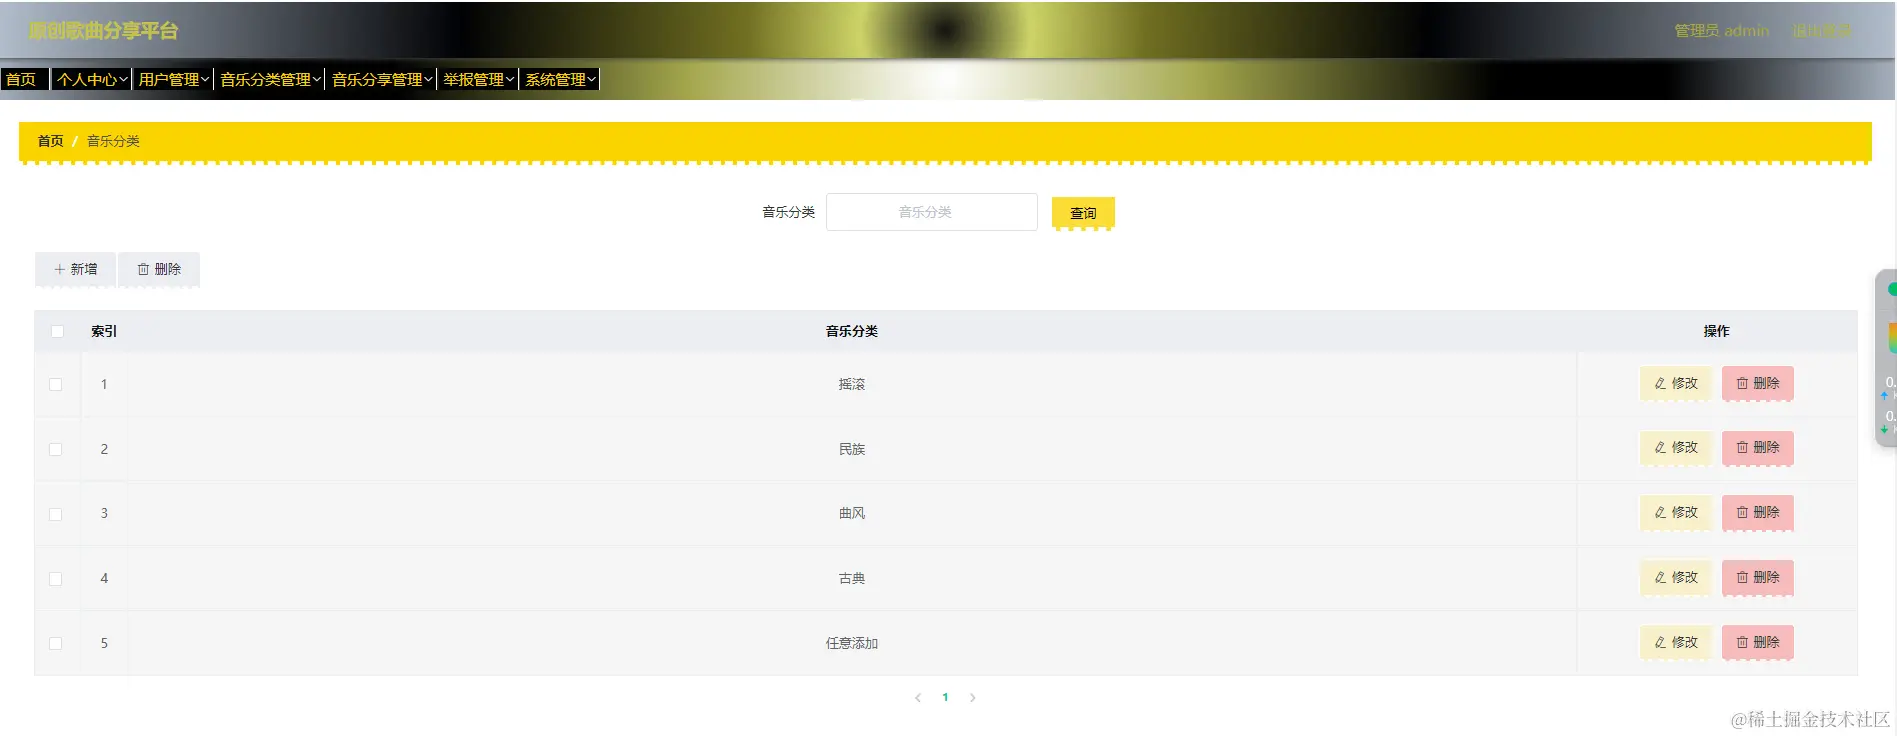The height and width of the screenshot is (736, 1897).
Task: Go to 首页 in the breadcrumb
Action: coord(50,141)
